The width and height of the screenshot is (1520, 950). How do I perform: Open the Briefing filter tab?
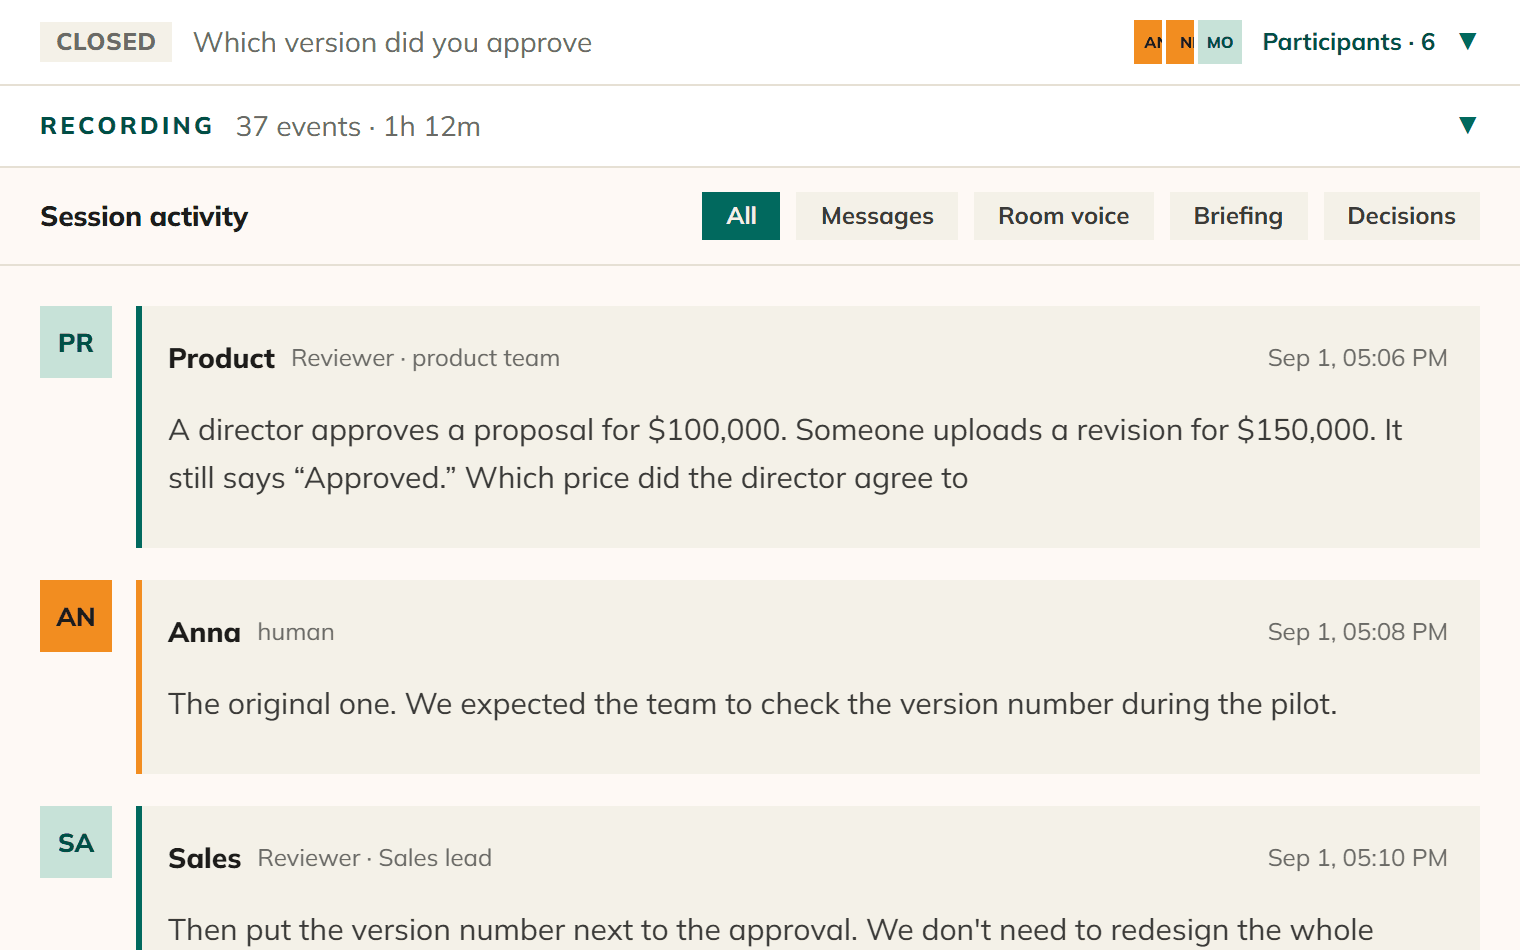pyautogui.click(x=1238, y=216)
